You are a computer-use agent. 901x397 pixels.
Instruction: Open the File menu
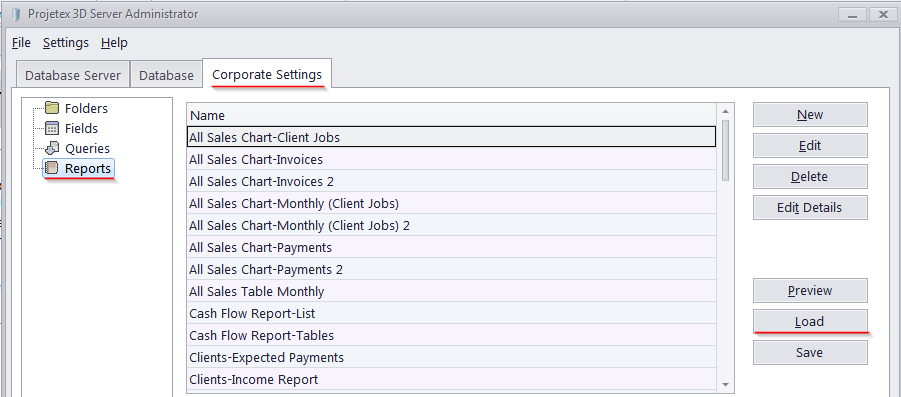click(x=21, y=43)
